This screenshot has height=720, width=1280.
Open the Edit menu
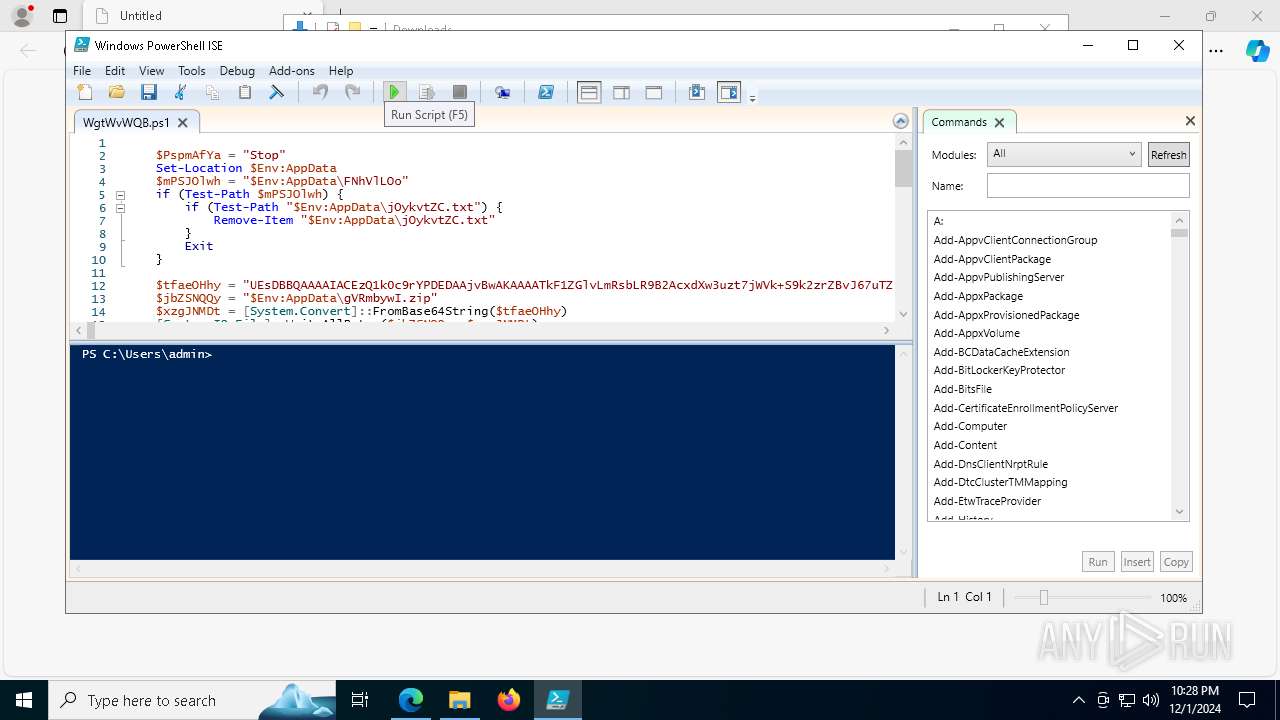(x=115, y=71)
